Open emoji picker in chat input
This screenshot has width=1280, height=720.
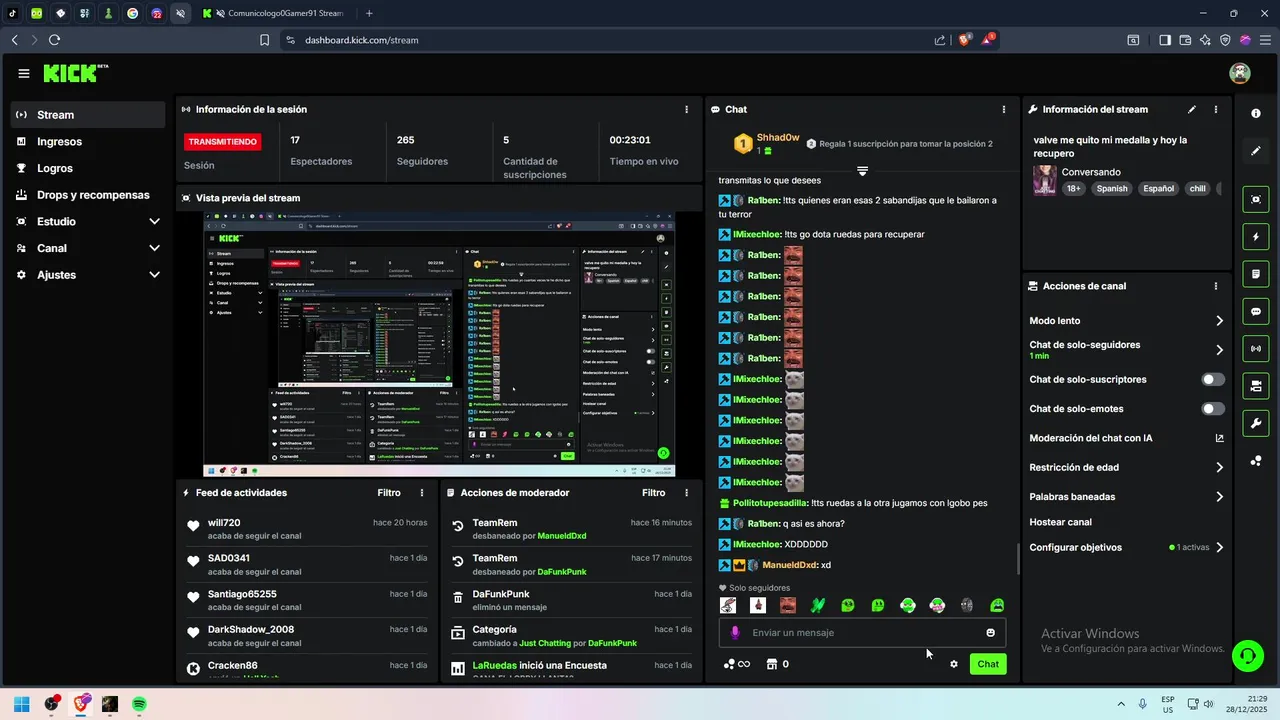(x=991, y=632)
